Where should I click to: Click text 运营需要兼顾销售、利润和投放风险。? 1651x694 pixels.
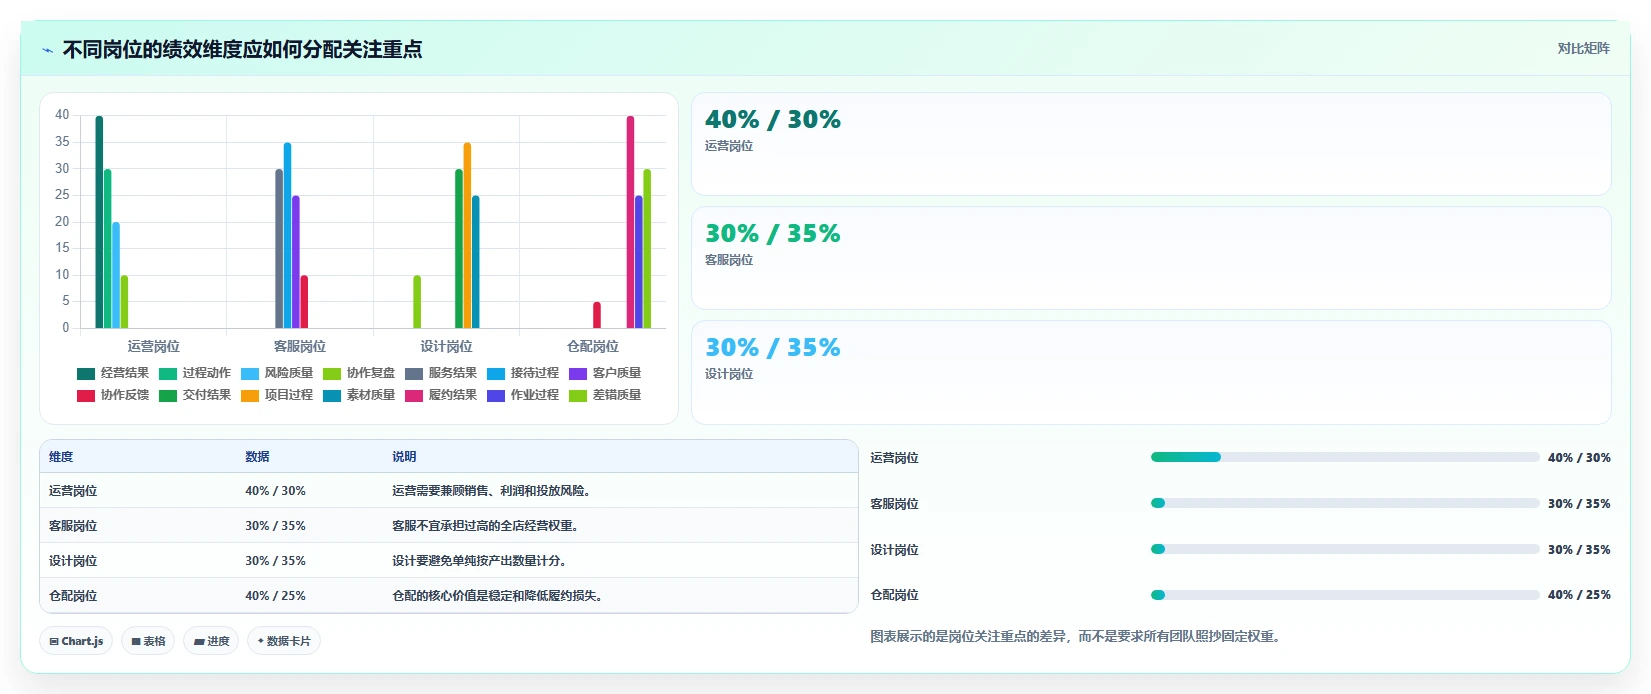pyautogui.click(x=493, y=491)
